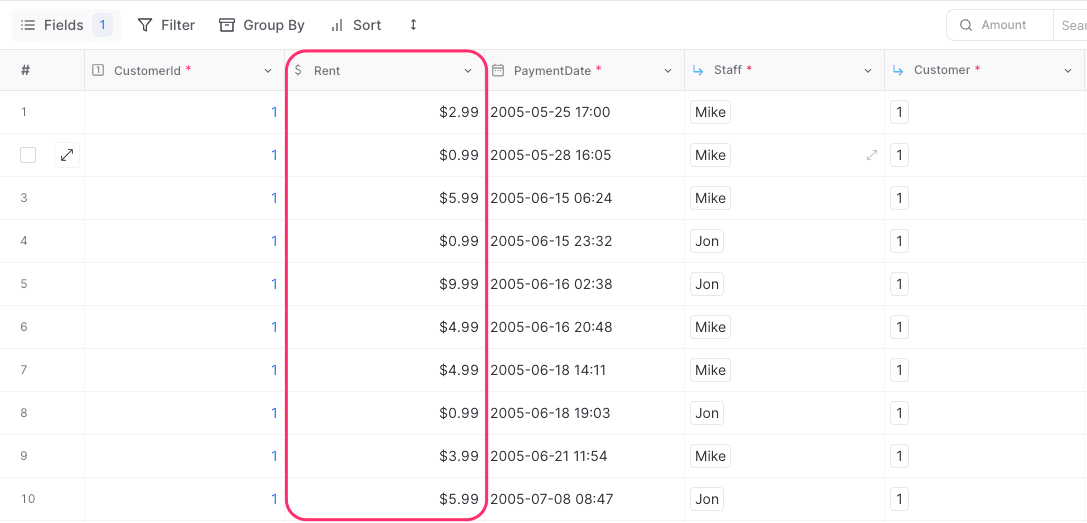Click the Customer link arrow icon
Screen dimensions: 1087x523
tap(898, 70)
